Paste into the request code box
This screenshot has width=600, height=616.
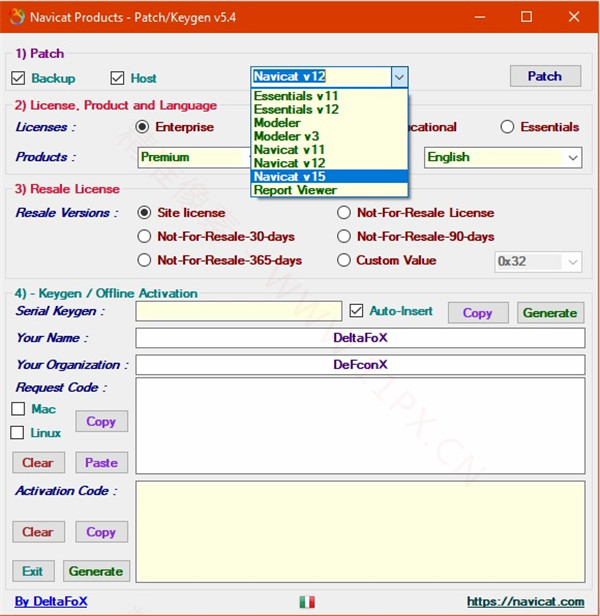101,462
